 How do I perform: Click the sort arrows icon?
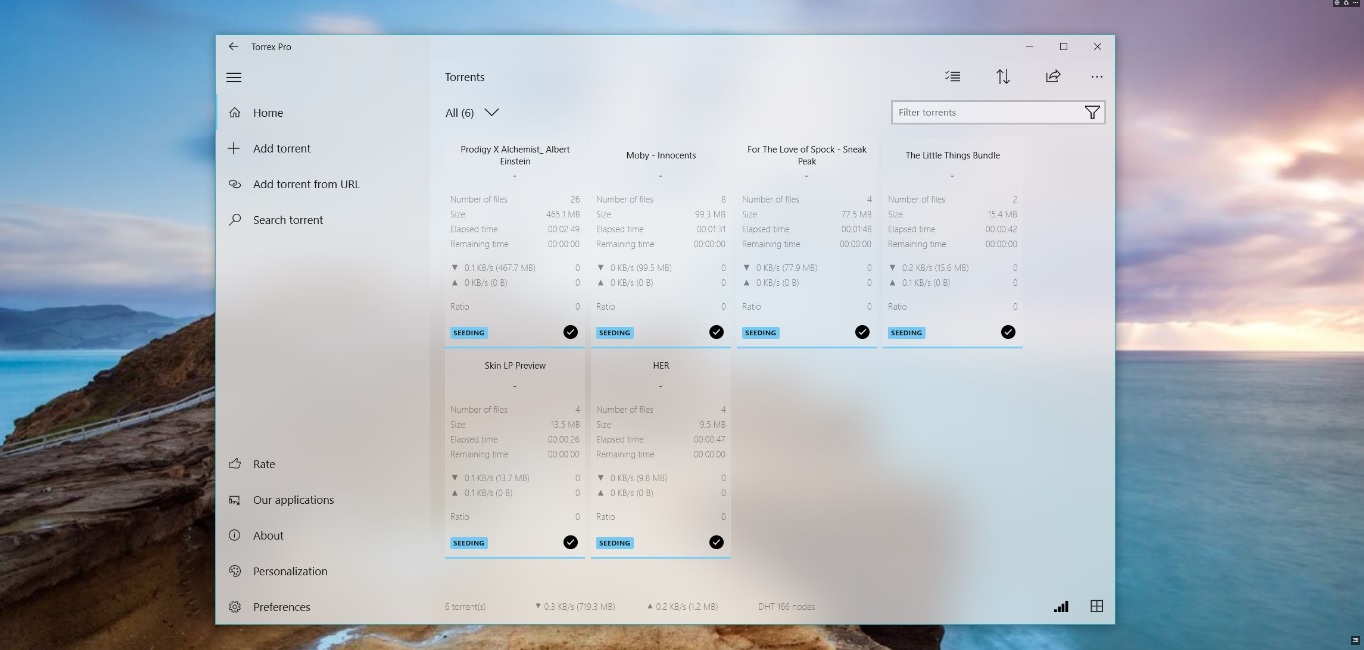[x=1002, y=77]
